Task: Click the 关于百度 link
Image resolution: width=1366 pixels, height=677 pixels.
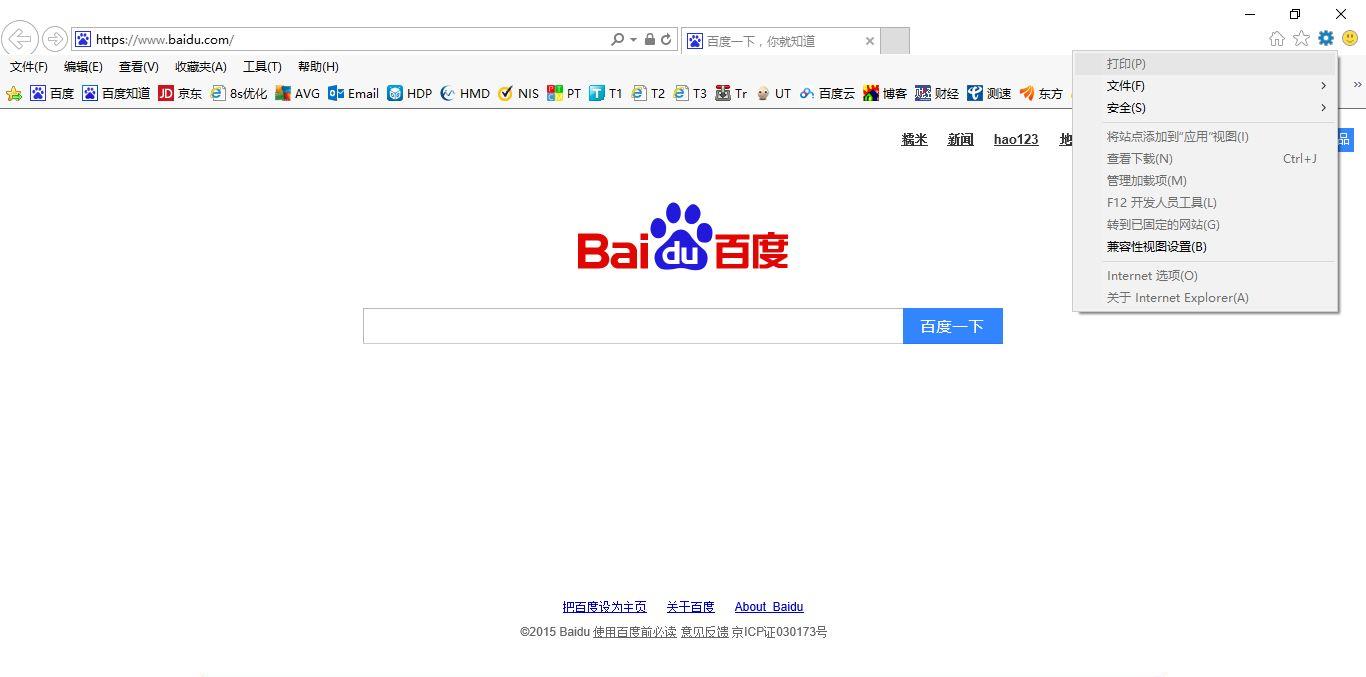Action: (x=690, y=607)
